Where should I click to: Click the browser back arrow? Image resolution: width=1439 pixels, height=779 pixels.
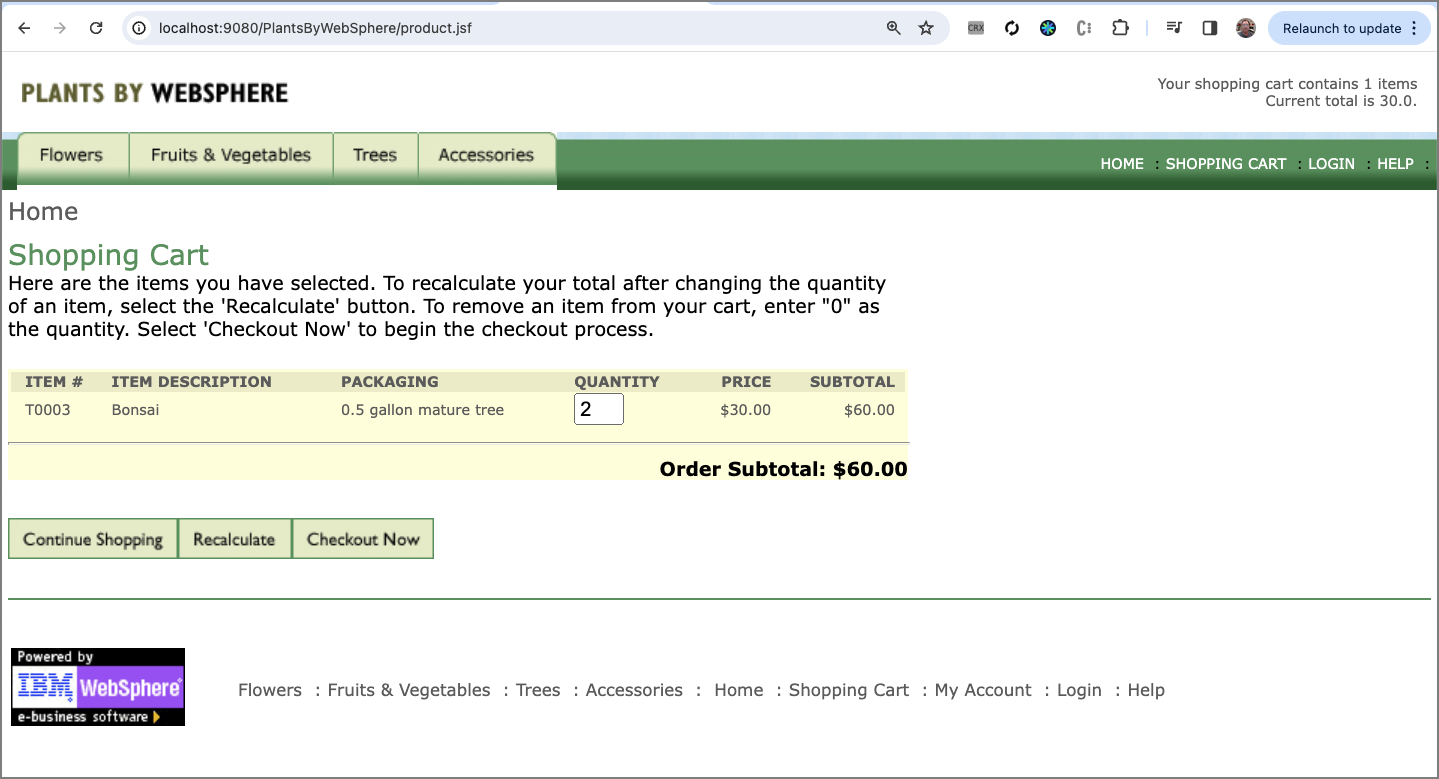(25, 28)
